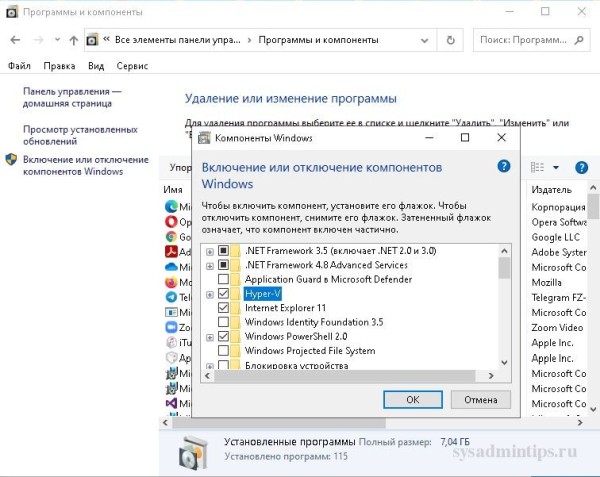Open Просмотр установленных обновлений link
This screenshot has width=600, height=477.
coord(80,135)
